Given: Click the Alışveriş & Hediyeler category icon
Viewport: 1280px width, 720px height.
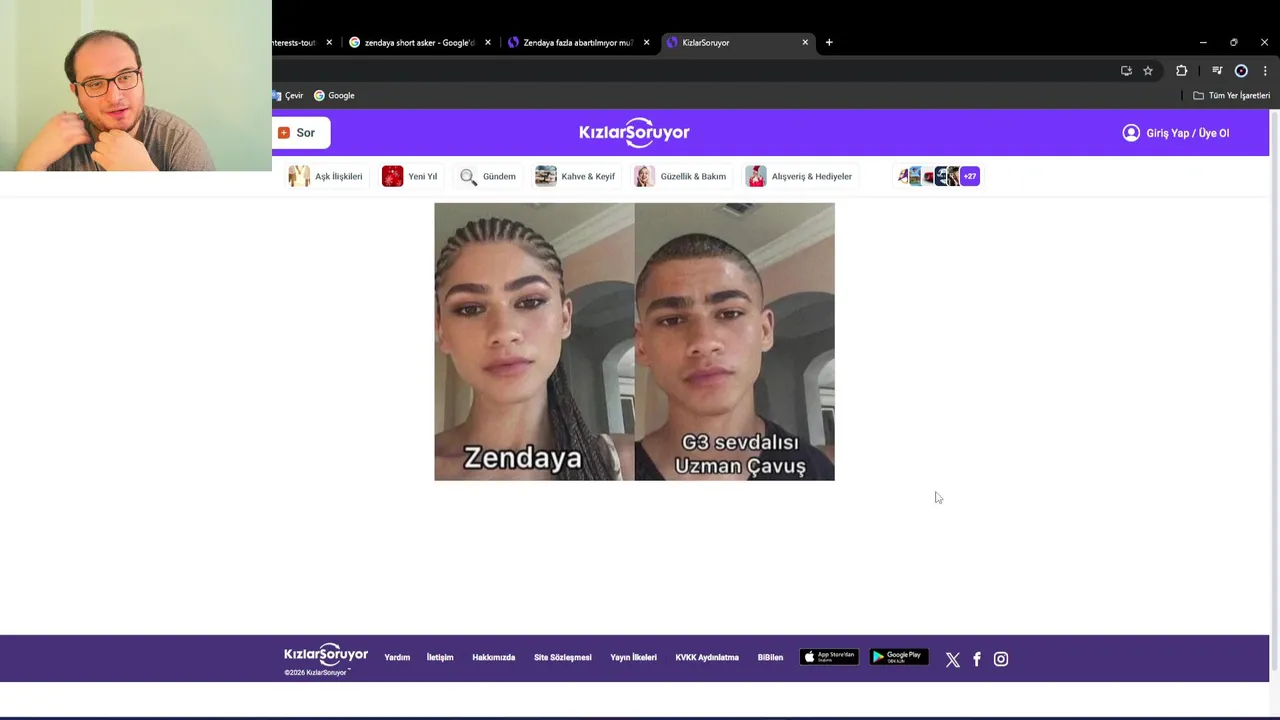Looking at the screenshot, I should [x=756, y=176].
